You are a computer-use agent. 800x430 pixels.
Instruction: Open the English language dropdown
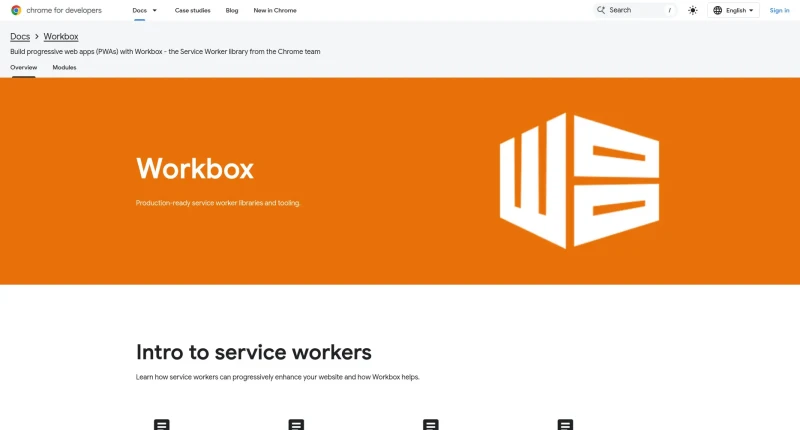coord(733,10)
